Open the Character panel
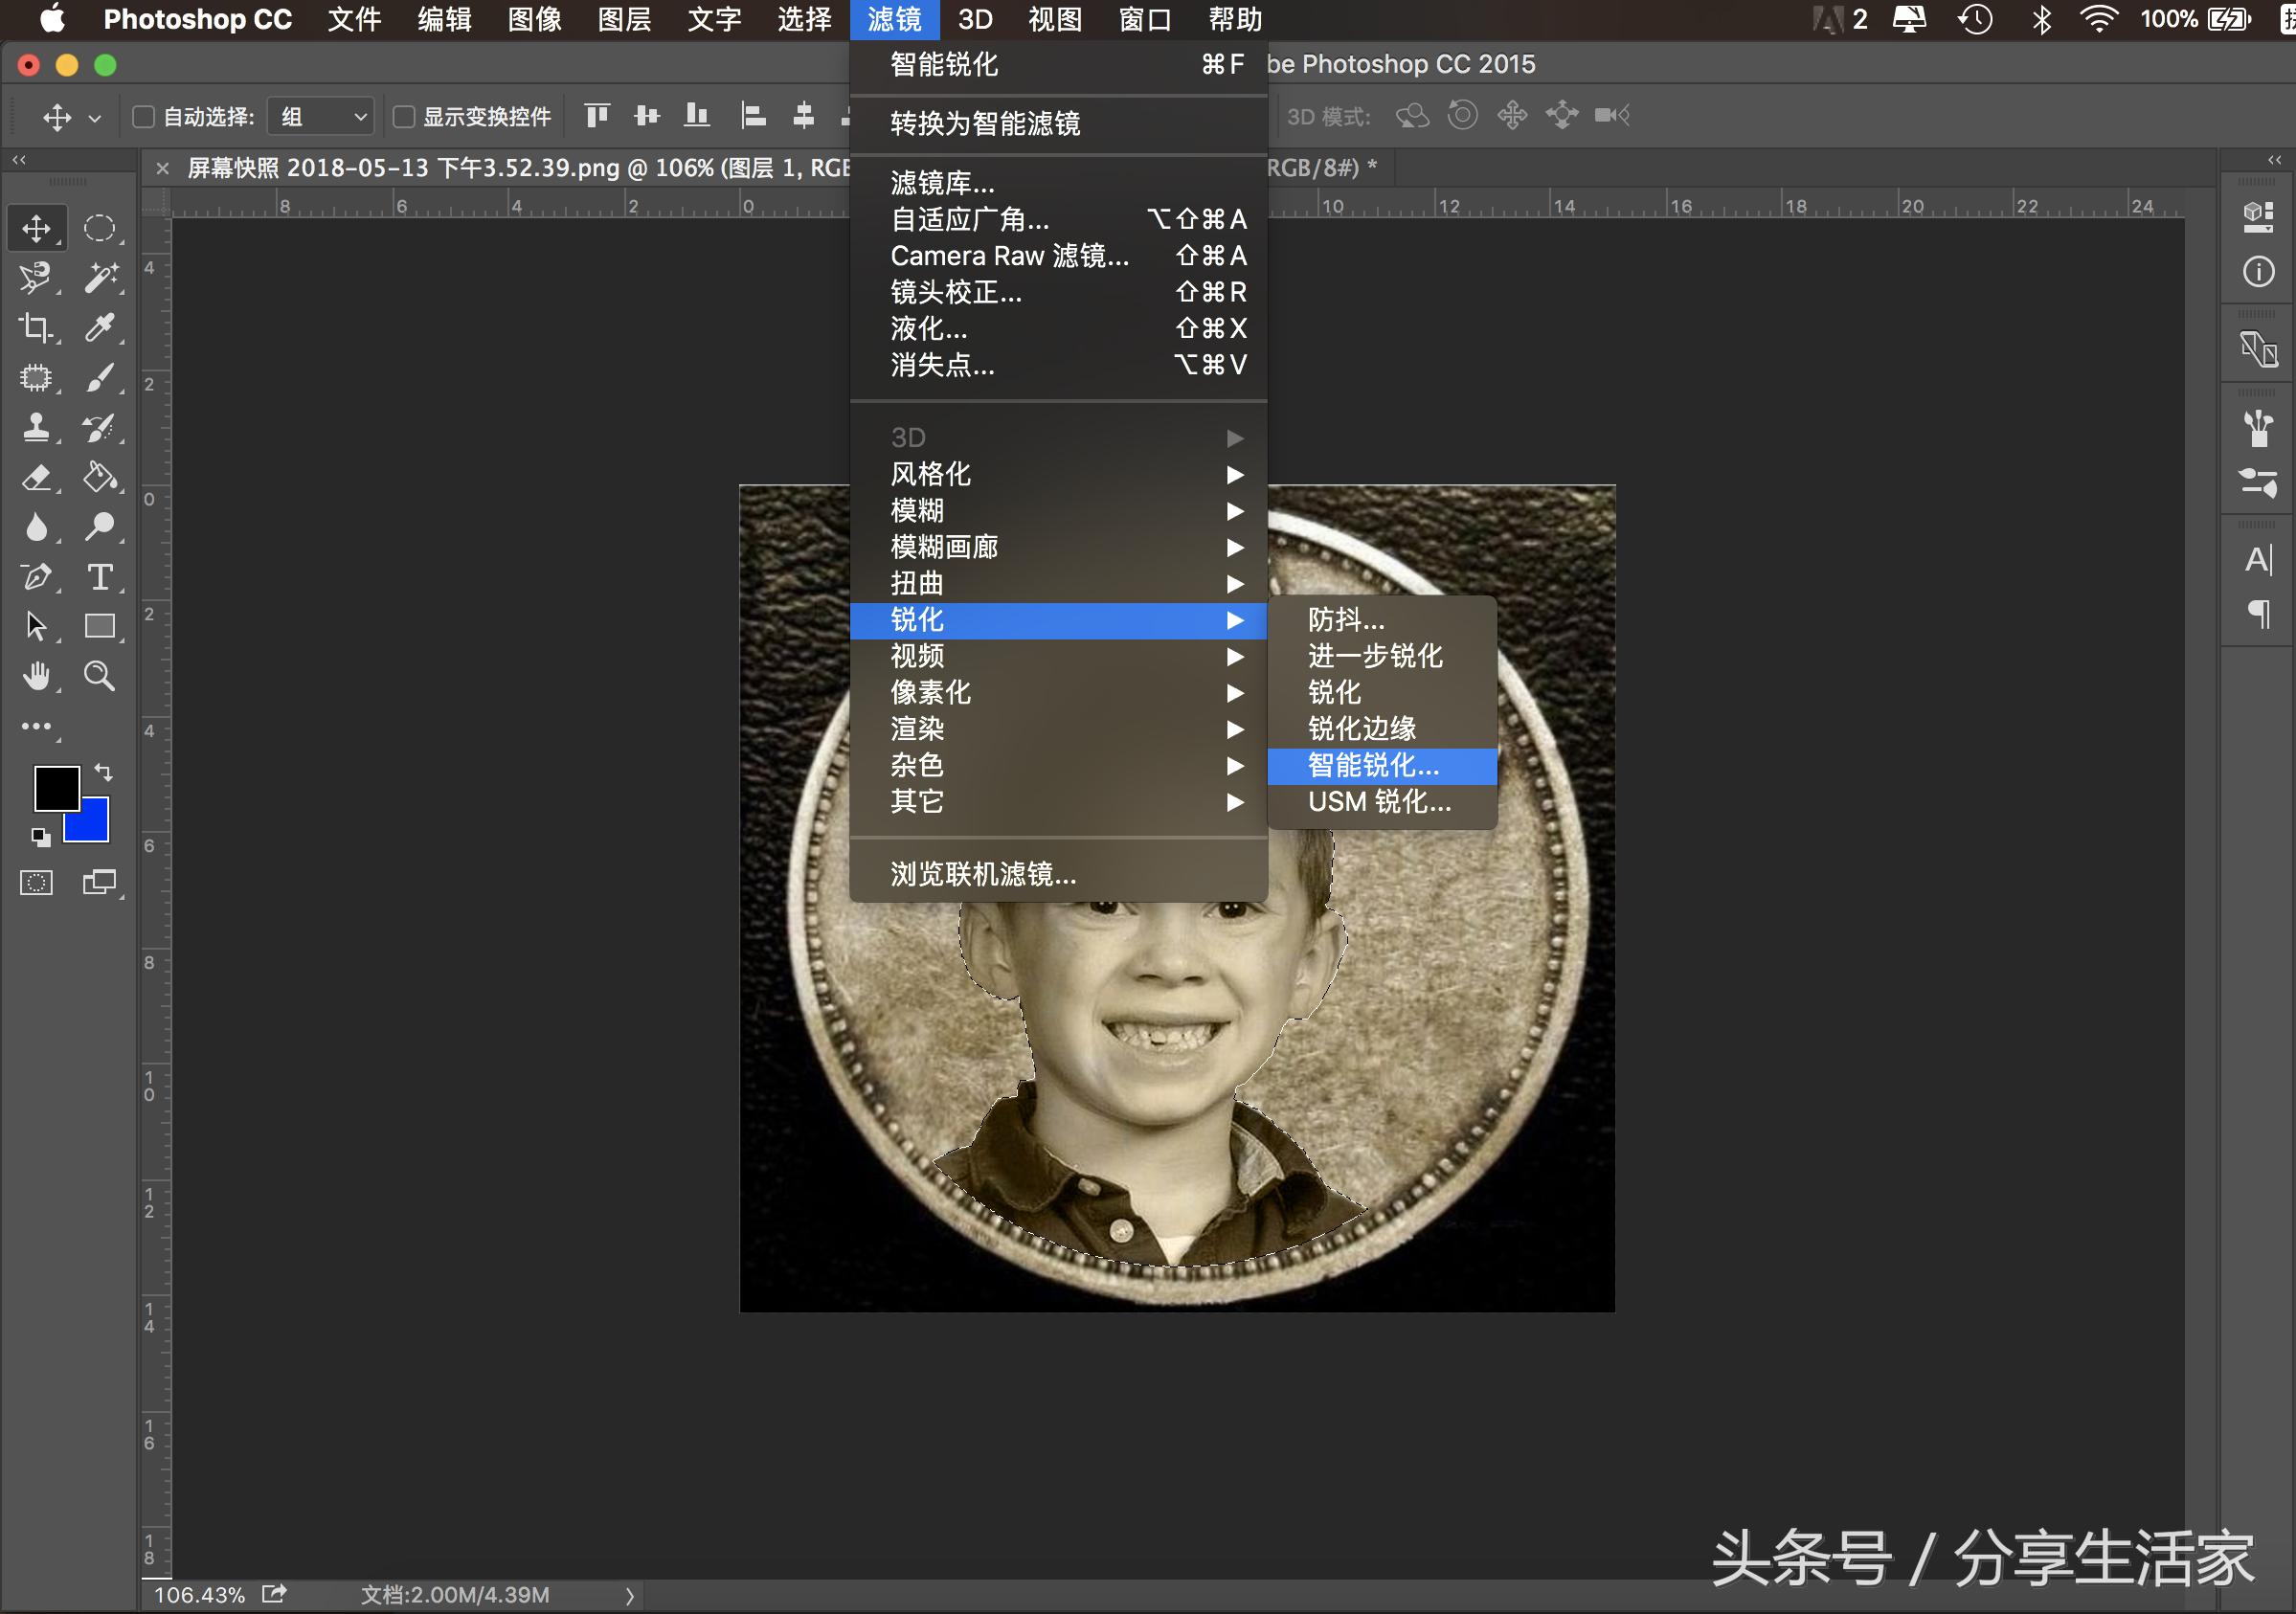 pos(2257,558)
